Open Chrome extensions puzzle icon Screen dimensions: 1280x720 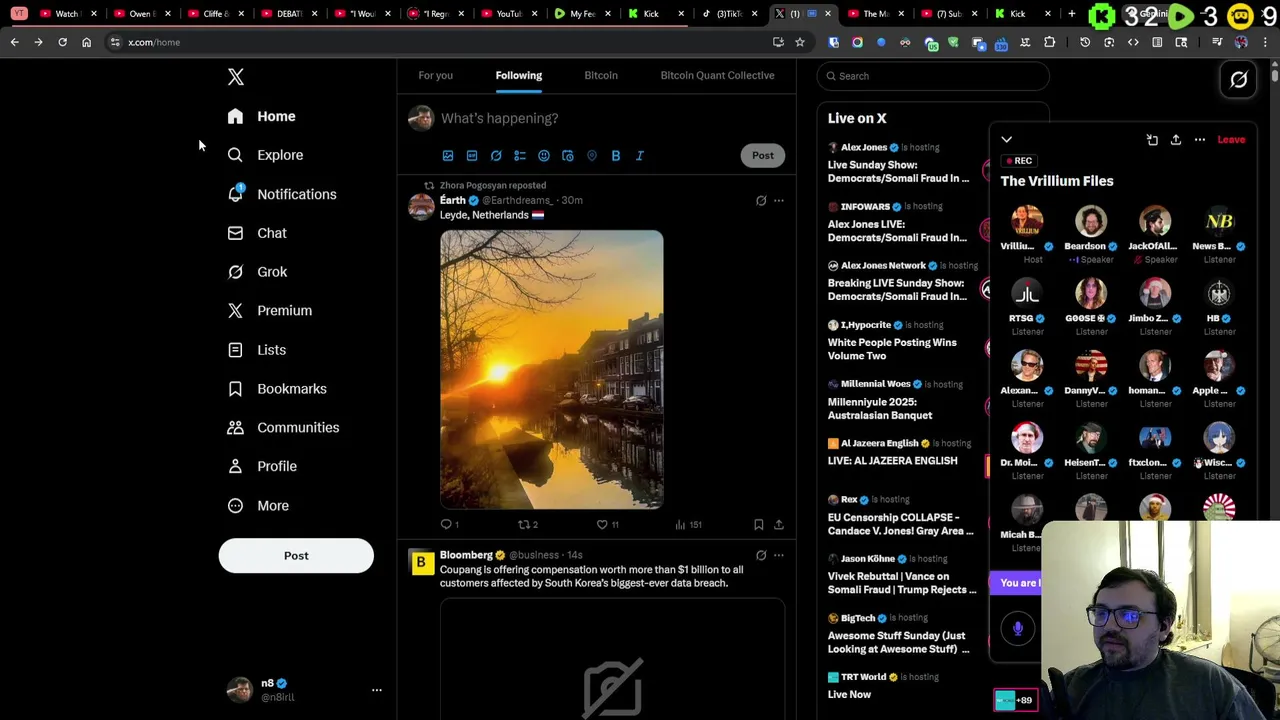click(x=1049, y=42)
